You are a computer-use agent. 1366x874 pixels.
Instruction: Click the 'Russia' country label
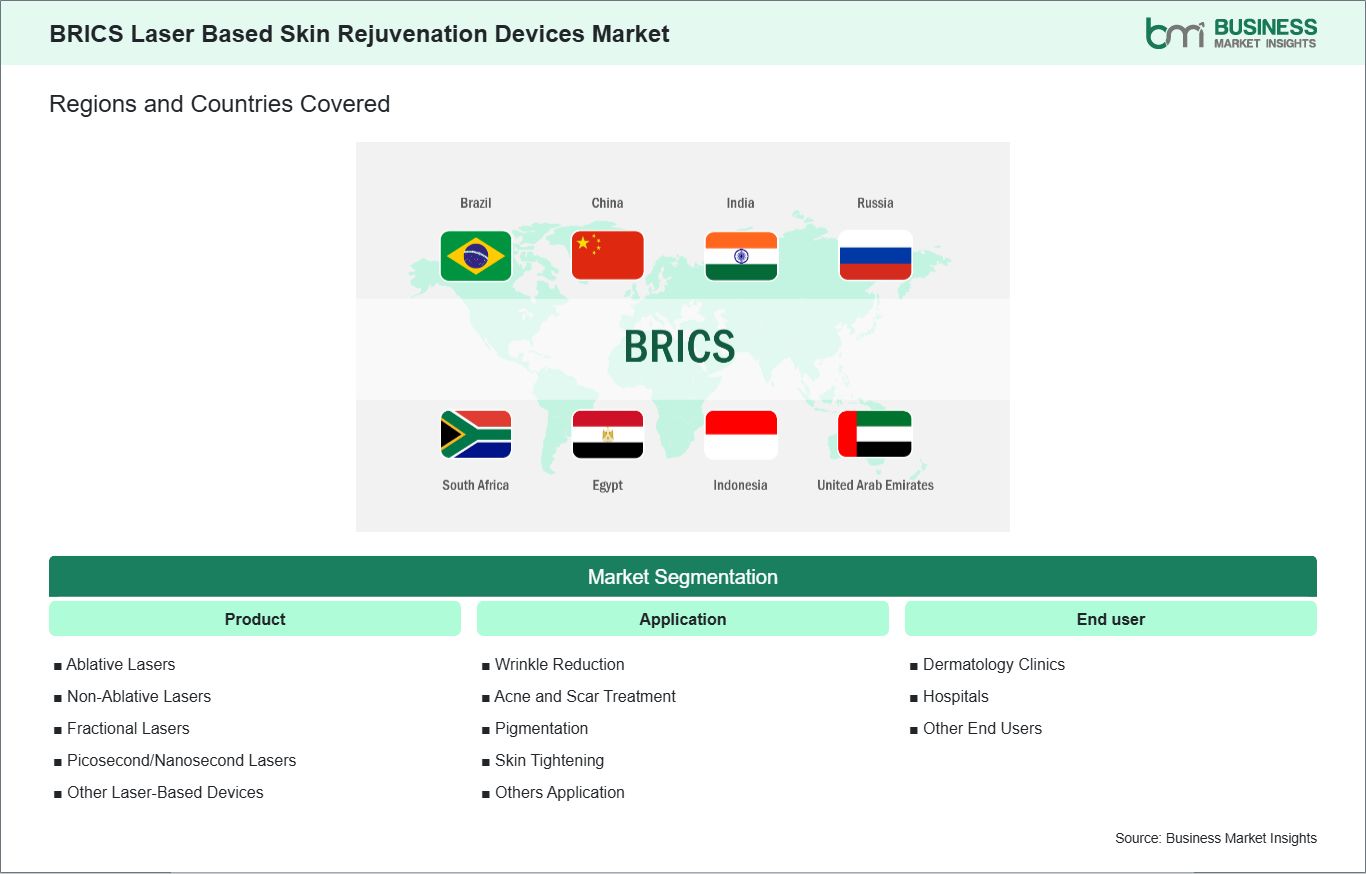(875, 203)
